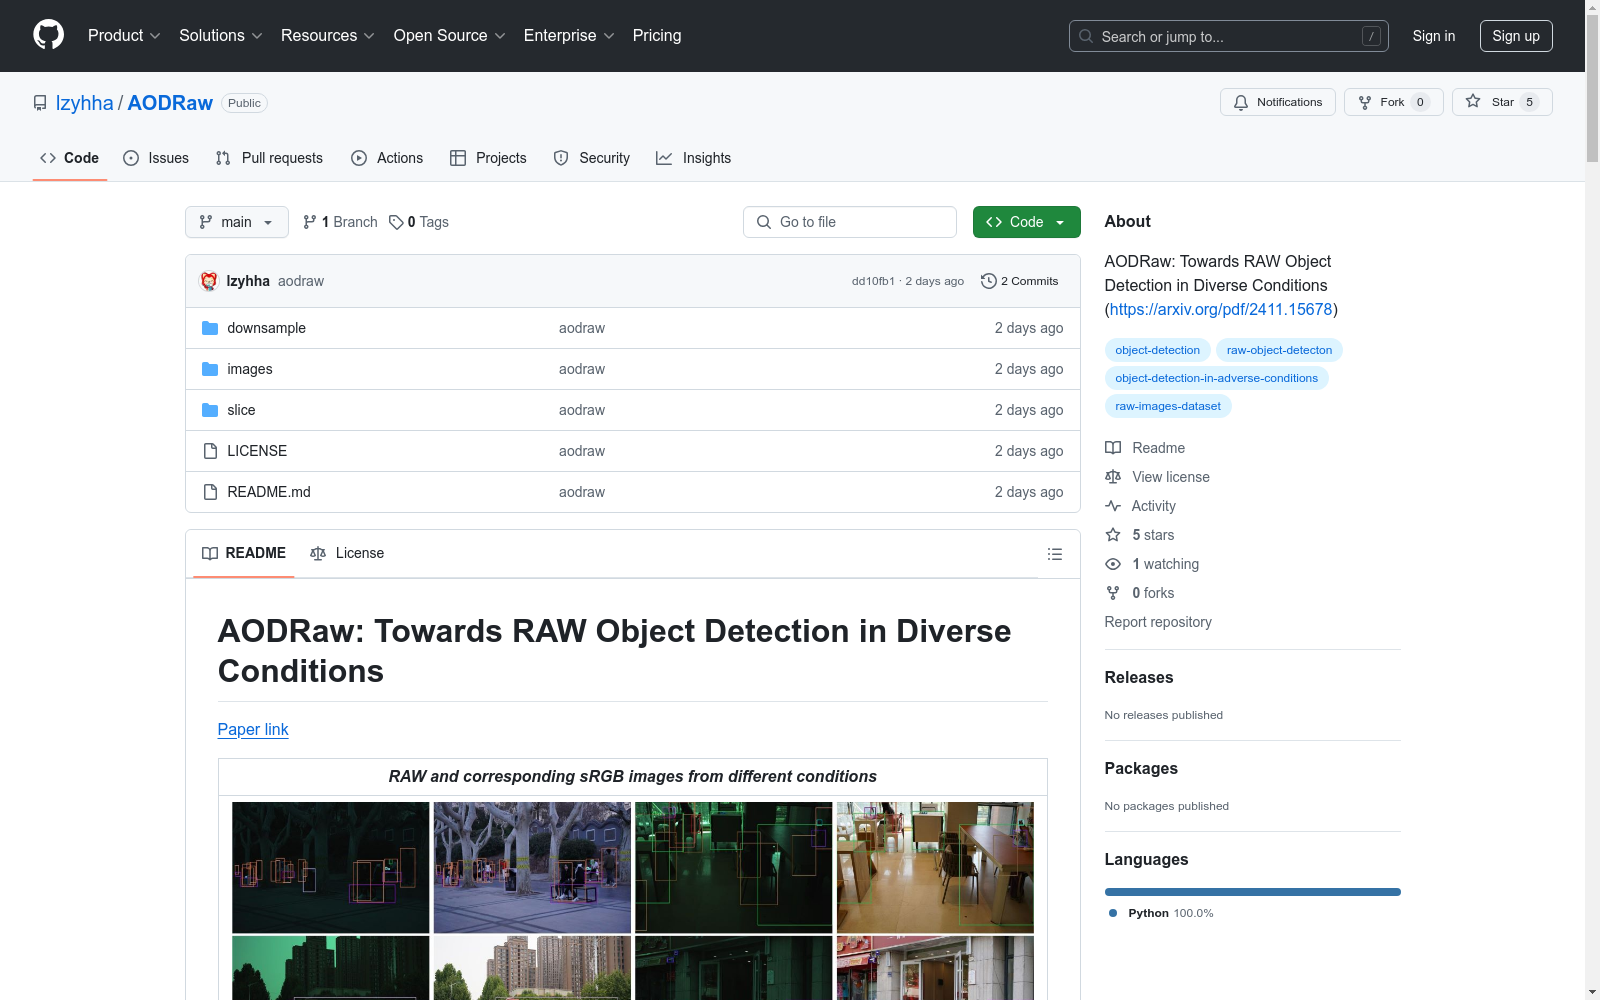This screenshot has width=1600, height=1000.
Task: Click the Report repository link
Action: pos(1158,622)
